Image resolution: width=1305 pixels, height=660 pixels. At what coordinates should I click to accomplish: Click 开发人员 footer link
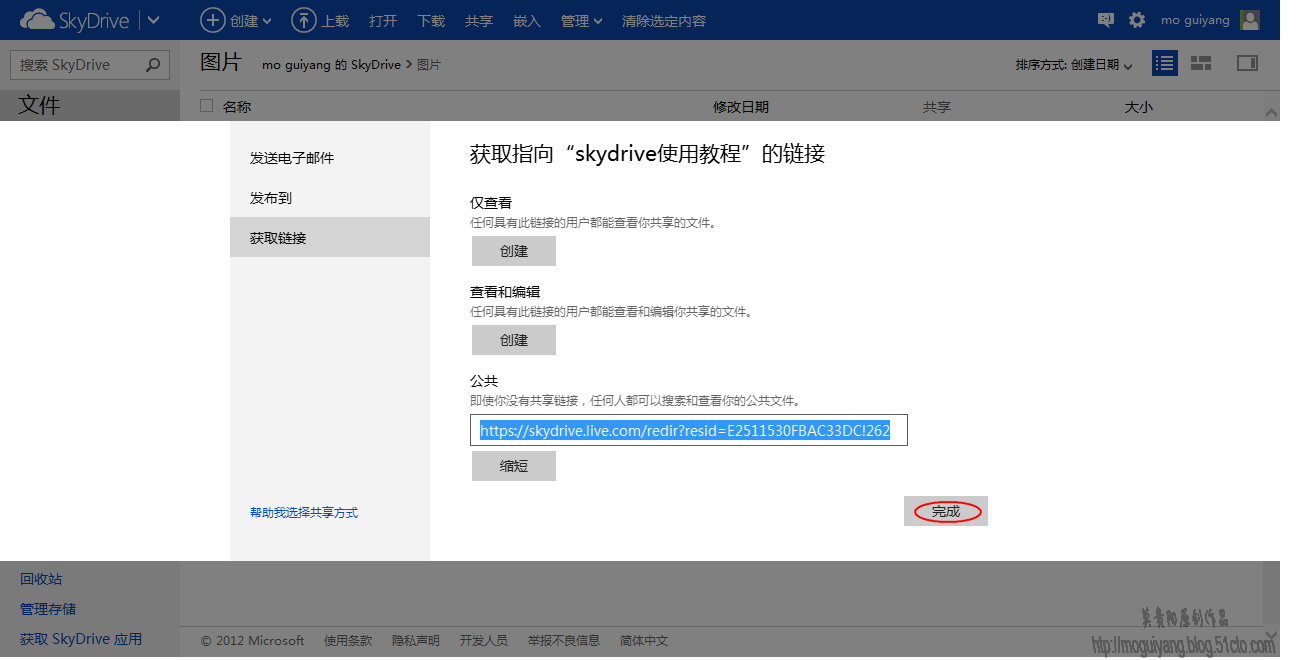(484, 641)
